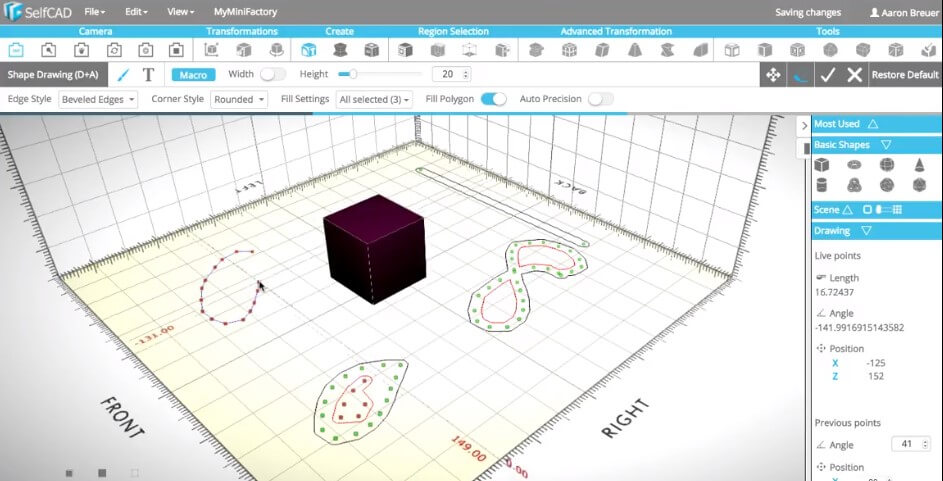Open the File menu
The width and height of the screenshot is (943, 481).
click(95, 12)
